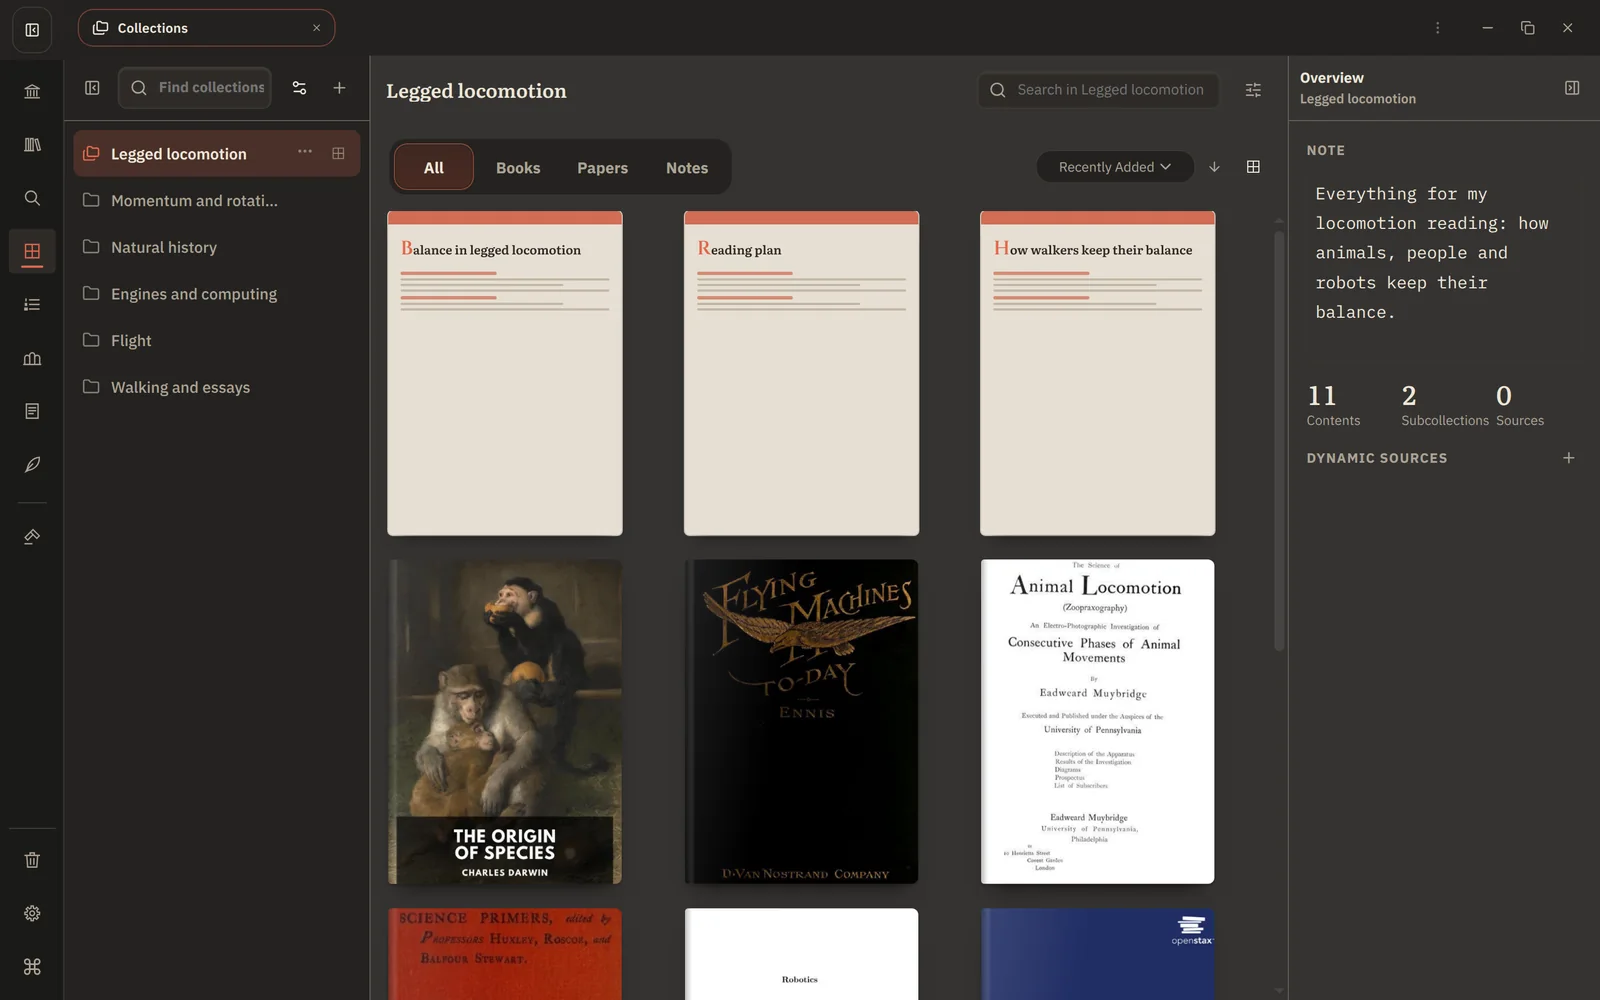Open the stacked books stats icon in sidebar
Image resolution: width=1600 pixels, height=1000 pixels.
coord(32,358)
